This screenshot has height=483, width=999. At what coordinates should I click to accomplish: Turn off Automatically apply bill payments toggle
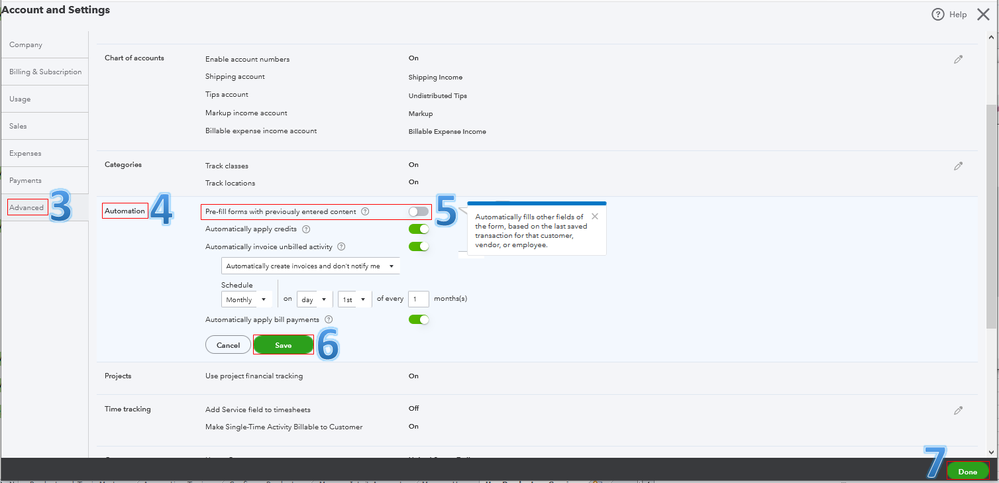coord(419,319)
